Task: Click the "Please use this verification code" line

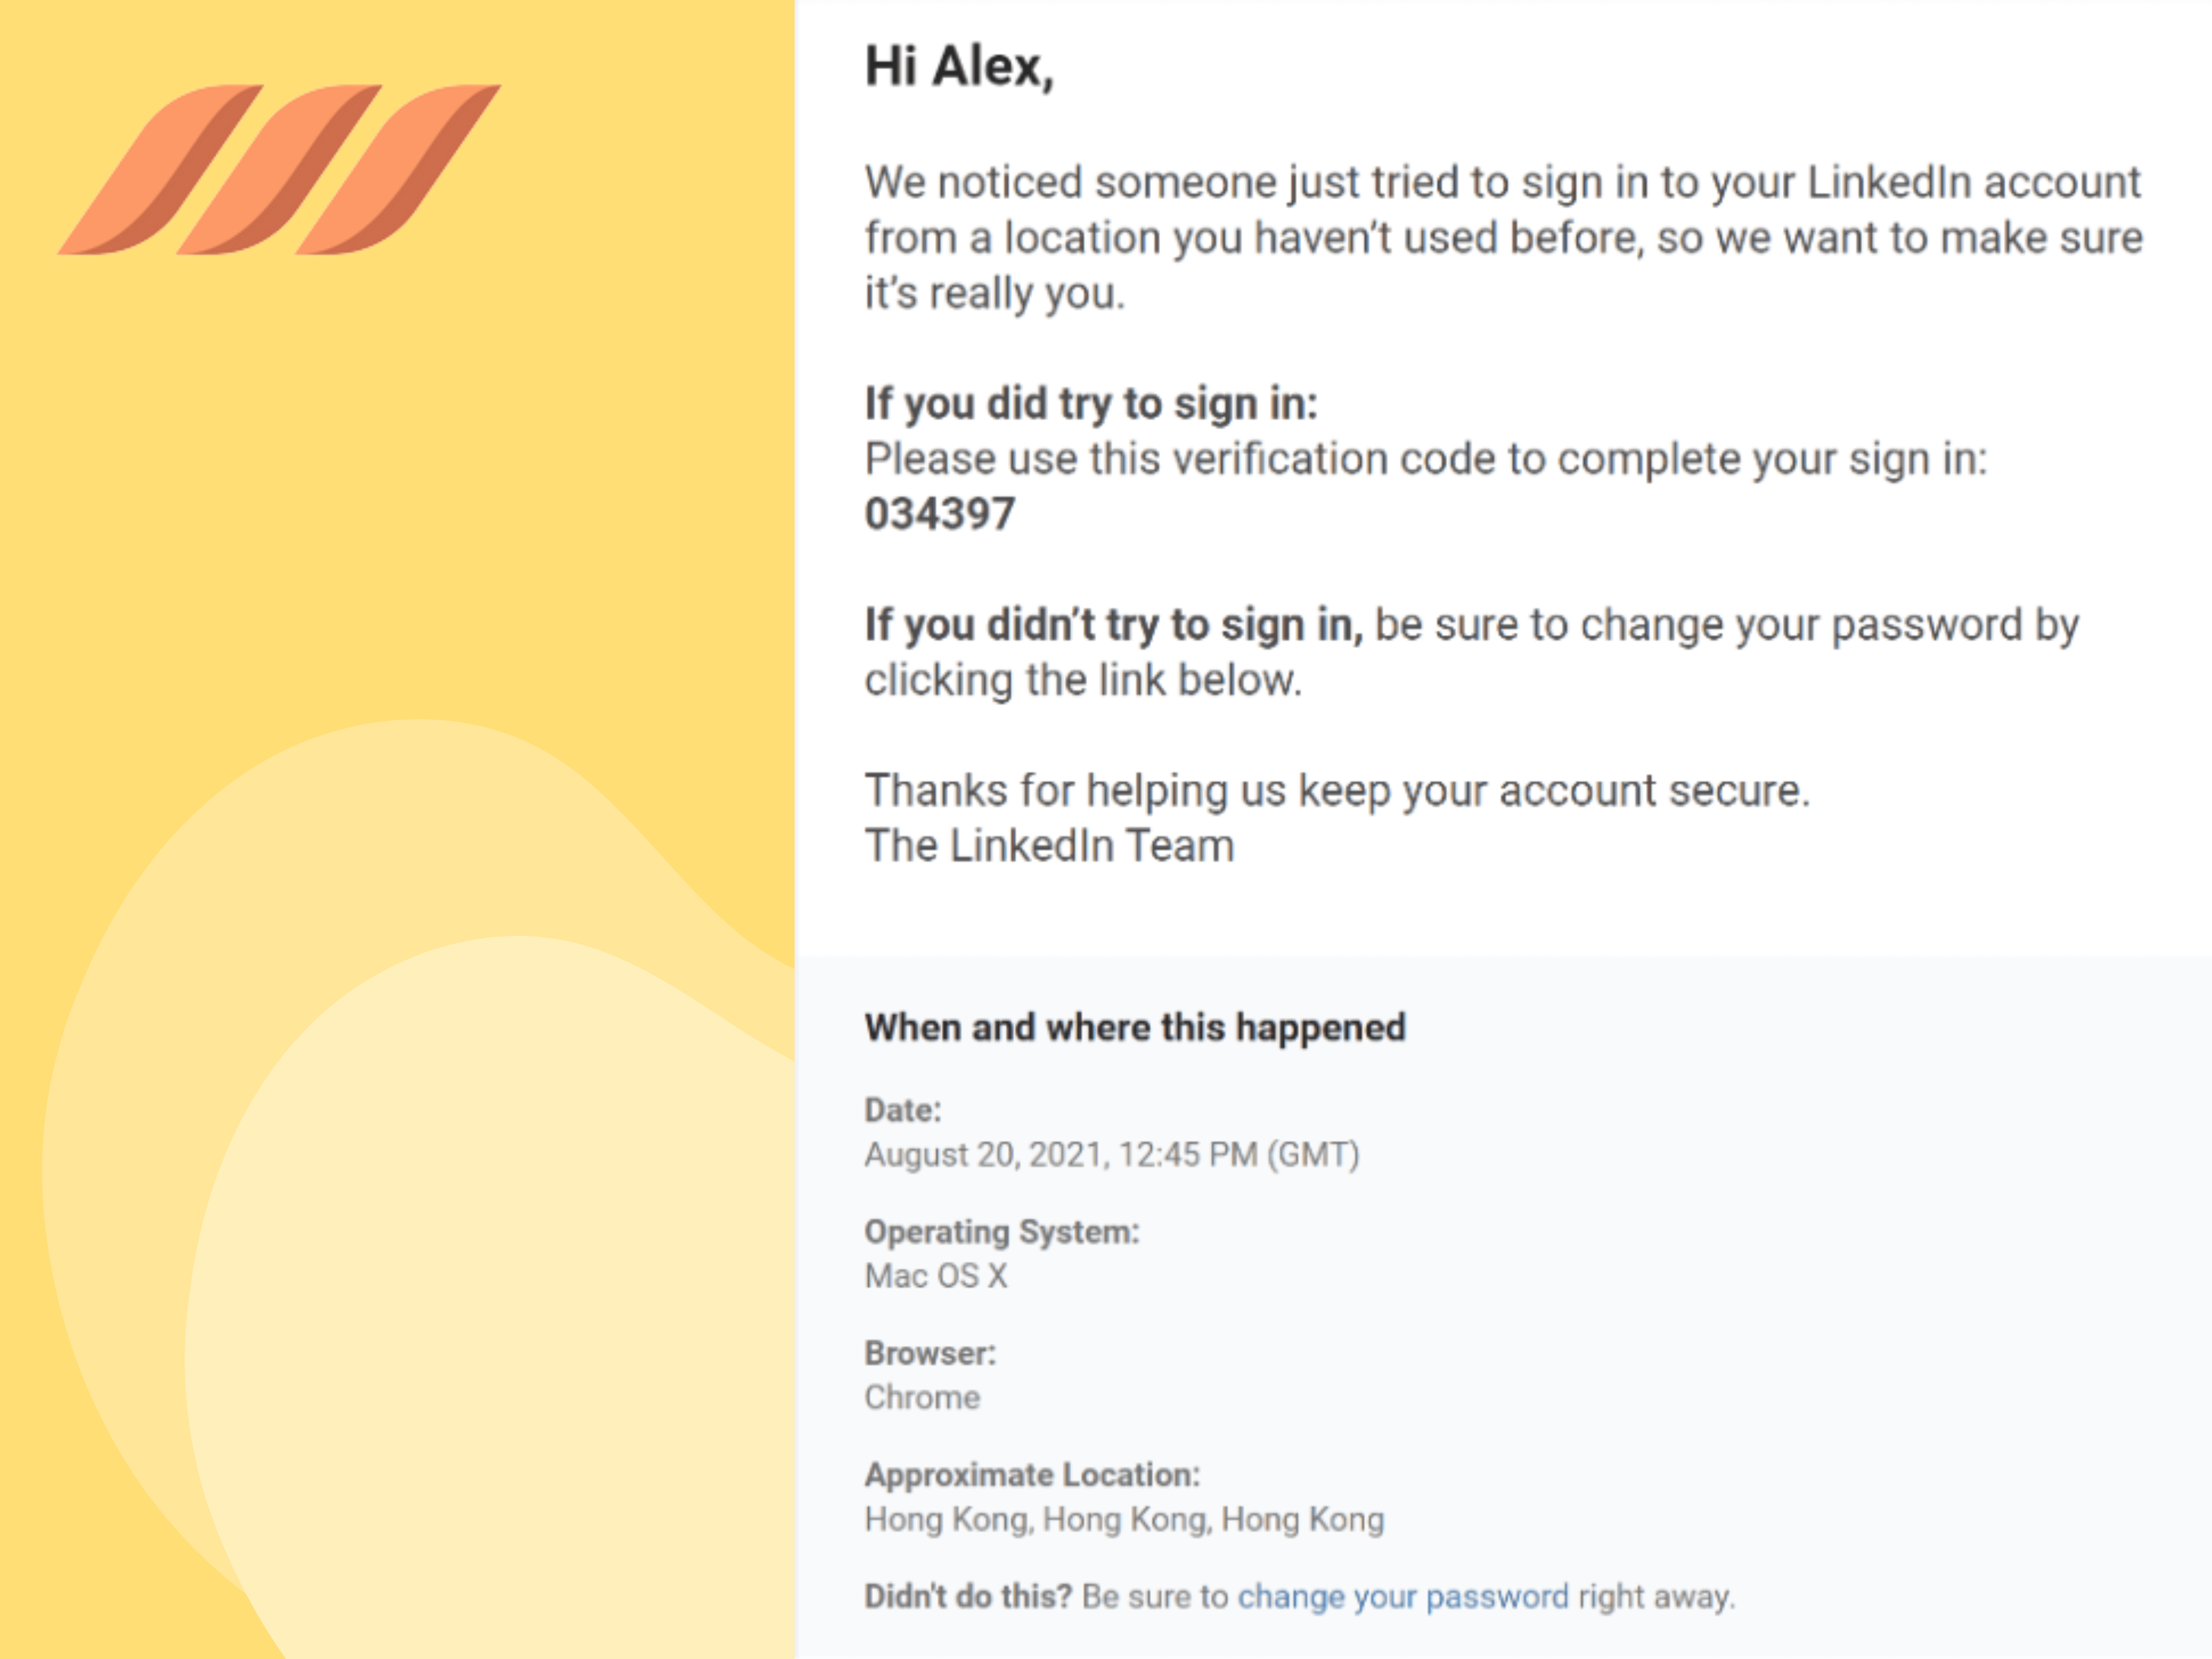Action: point(1425,459)
